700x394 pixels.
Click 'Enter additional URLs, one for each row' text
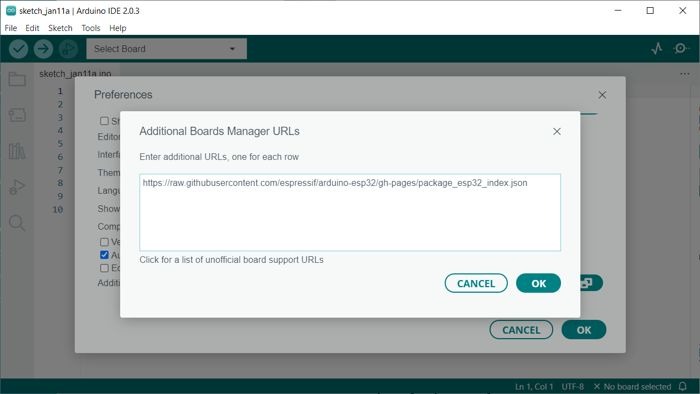click(219, 157)
